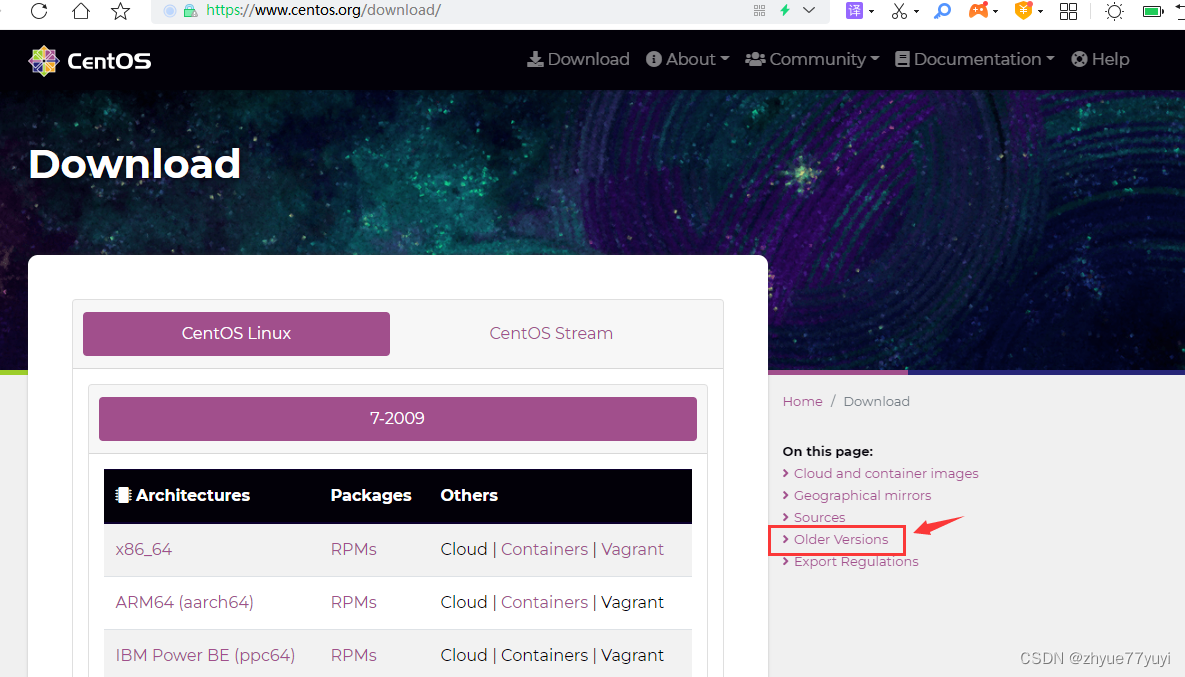The height and width of the screenshot is (677, 1185).
Task: Click the green battery icon
Action: (1153, 11)
